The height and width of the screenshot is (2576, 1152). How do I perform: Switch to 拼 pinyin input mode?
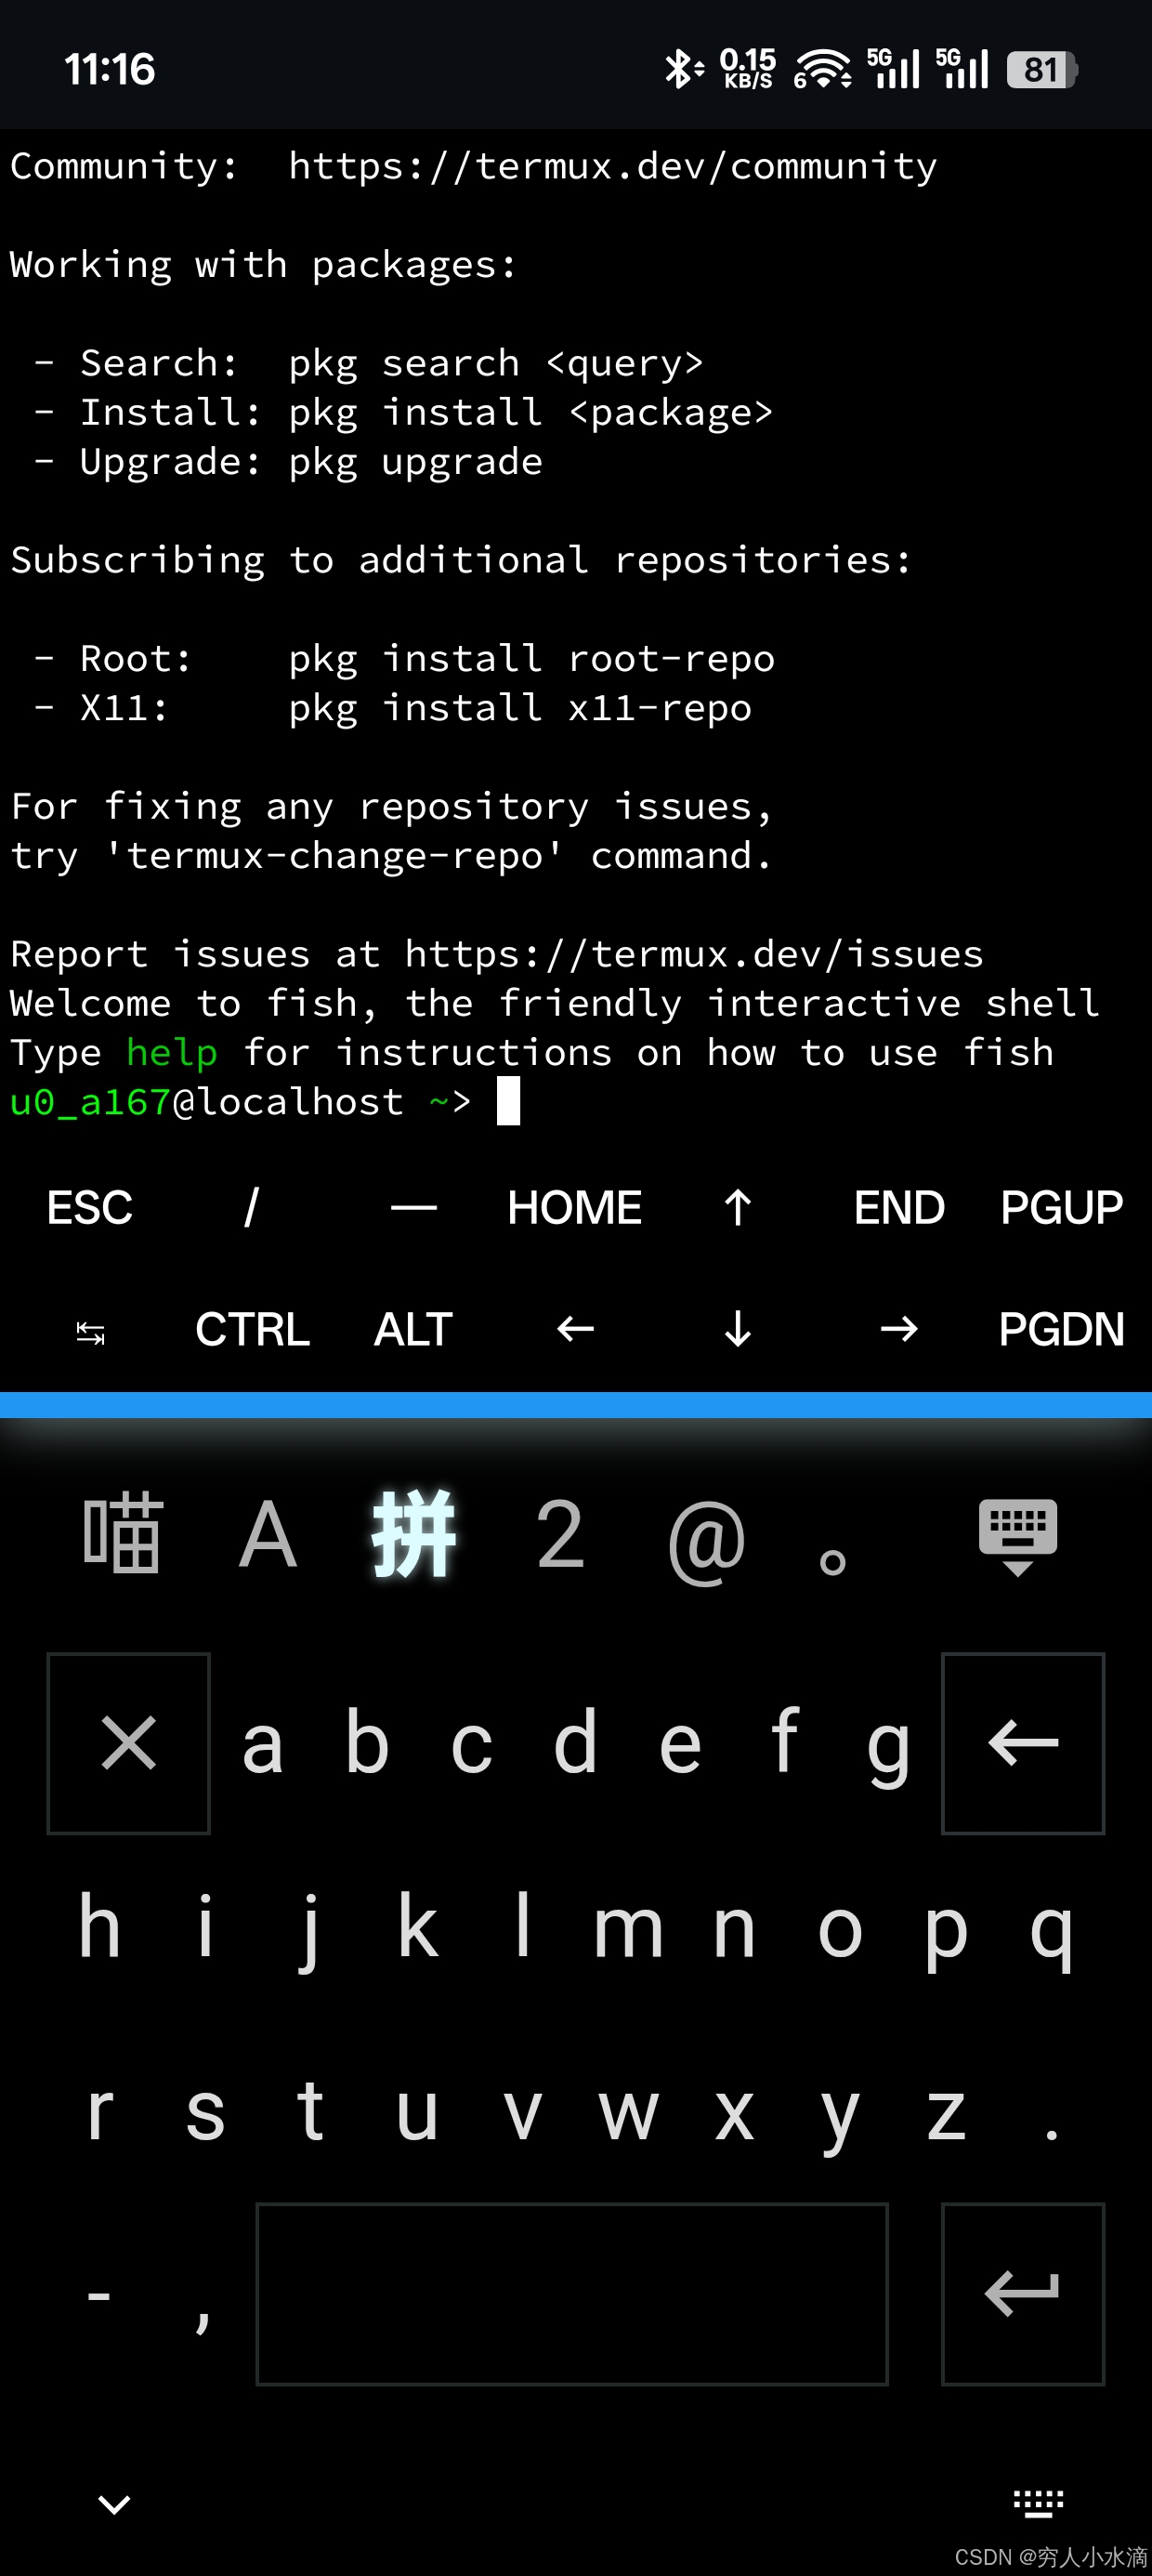(414, 1534)
